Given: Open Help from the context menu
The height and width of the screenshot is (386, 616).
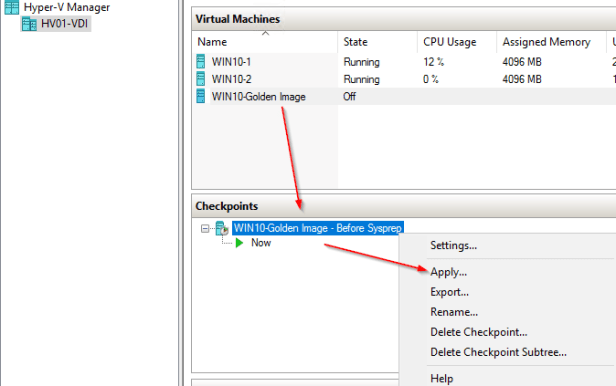Looking at the screenshot, I should point(442,379).
